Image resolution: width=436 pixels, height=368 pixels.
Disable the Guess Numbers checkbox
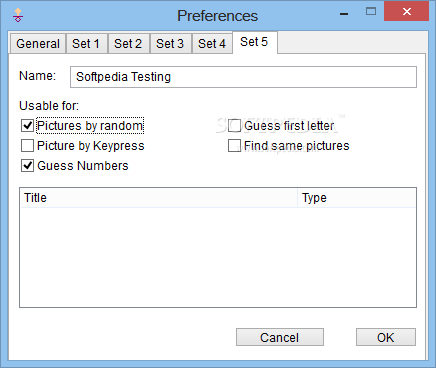pyautogui.click(x=27, y=166)
